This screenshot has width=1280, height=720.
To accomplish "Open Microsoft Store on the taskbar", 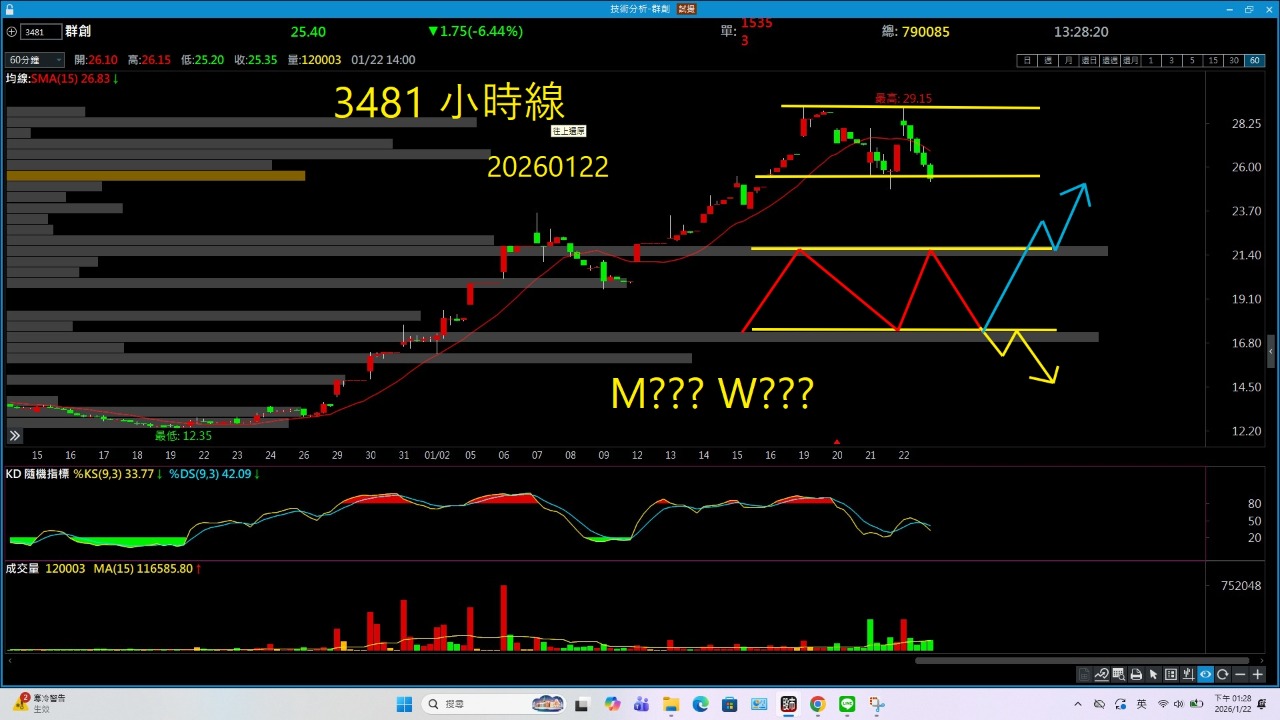I will 729,704.
